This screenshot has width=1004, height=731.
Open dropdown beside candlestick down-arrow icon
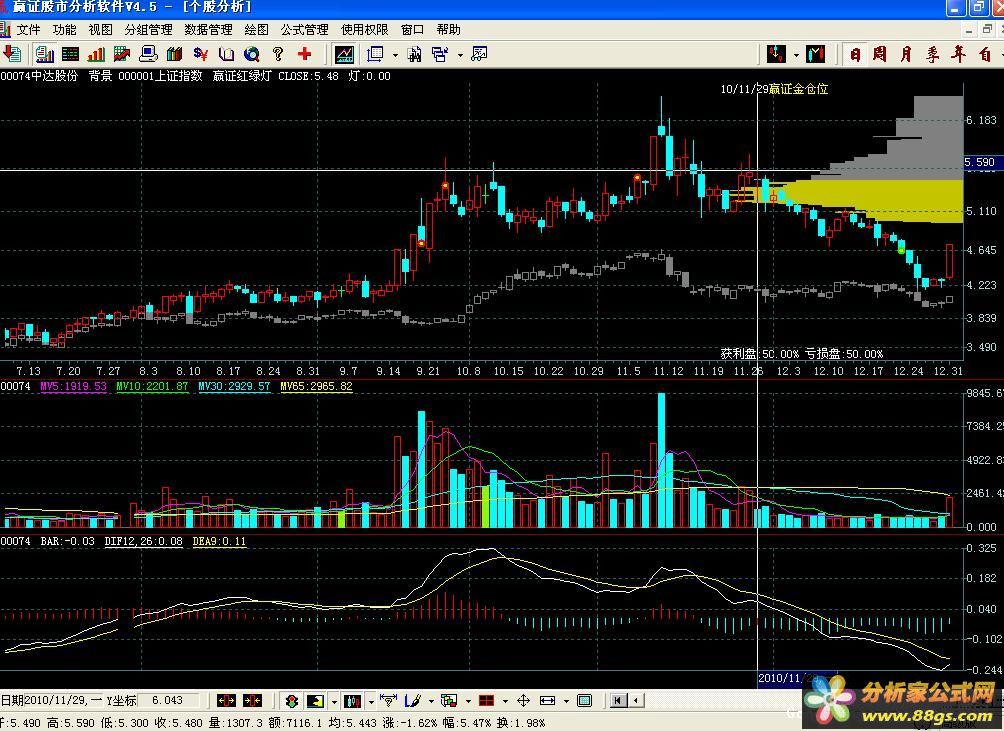795,55
